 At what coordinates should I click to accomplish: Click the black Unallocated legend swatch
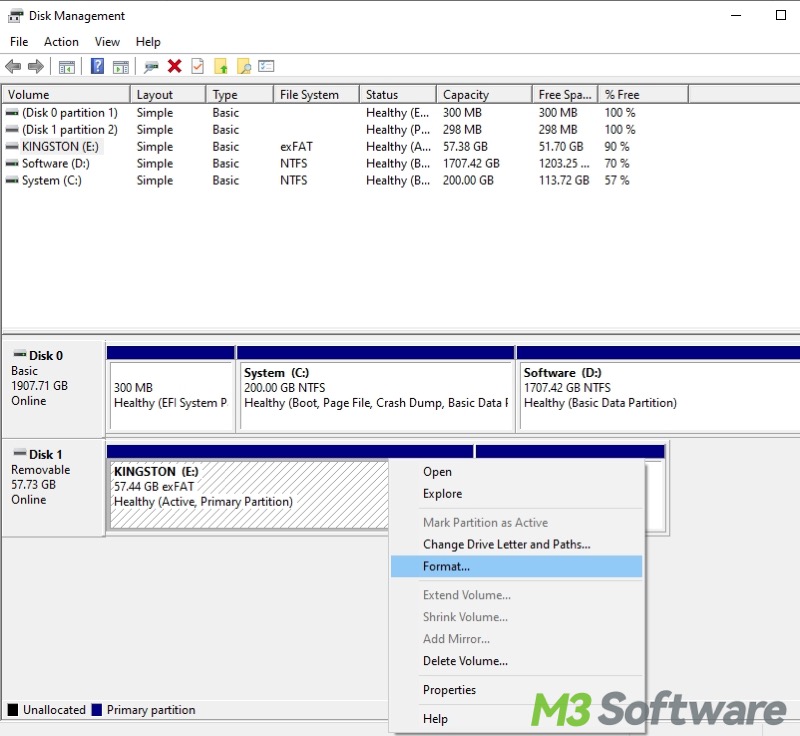13,709
